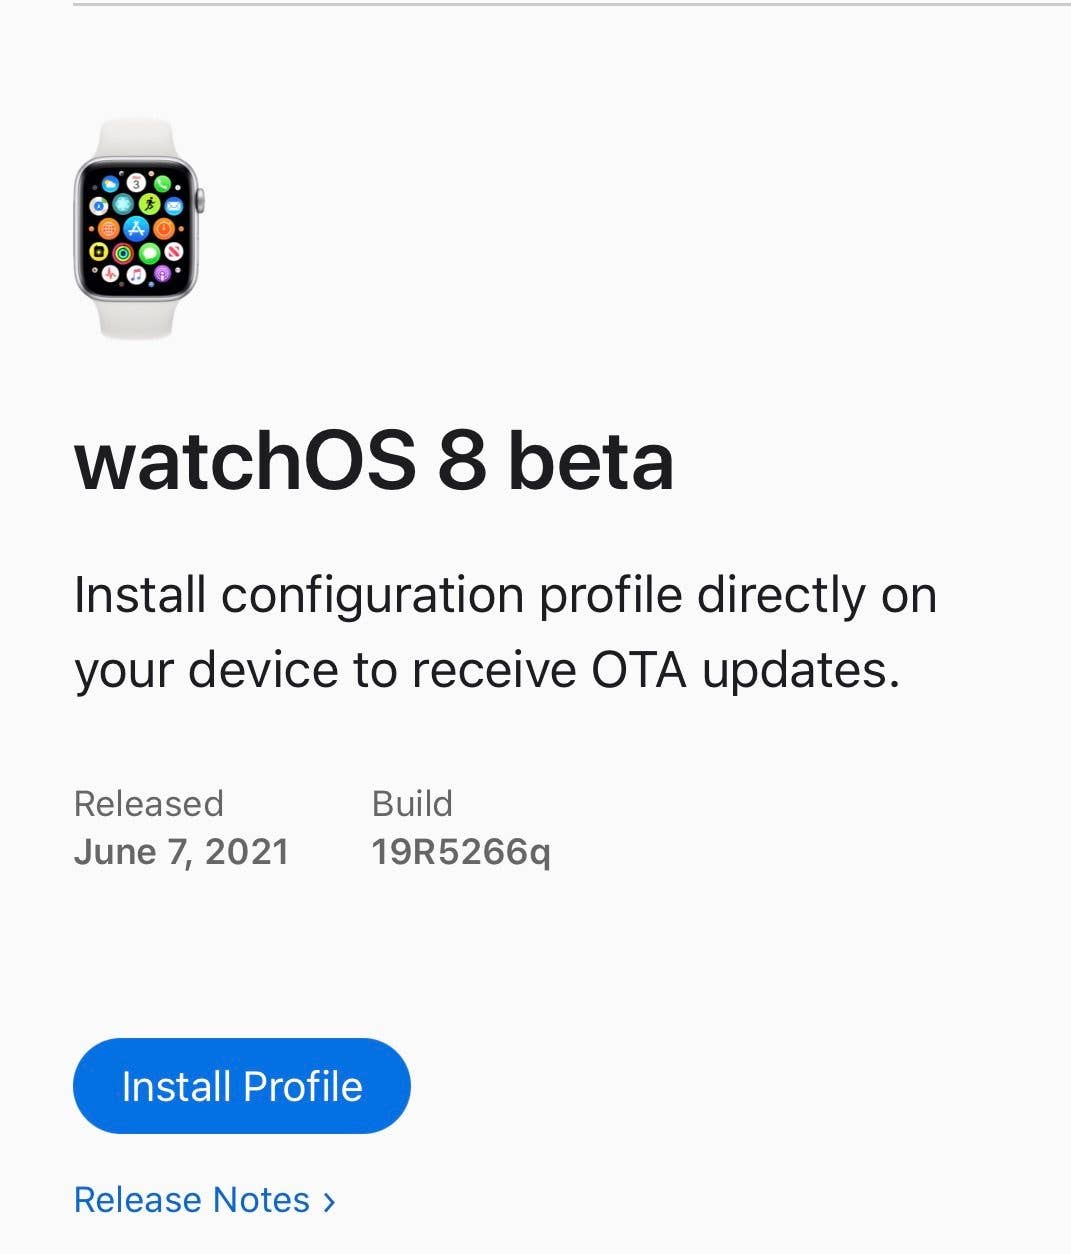
Task: Click the green Phone icon on the watch
Action: tap(161, 184)
